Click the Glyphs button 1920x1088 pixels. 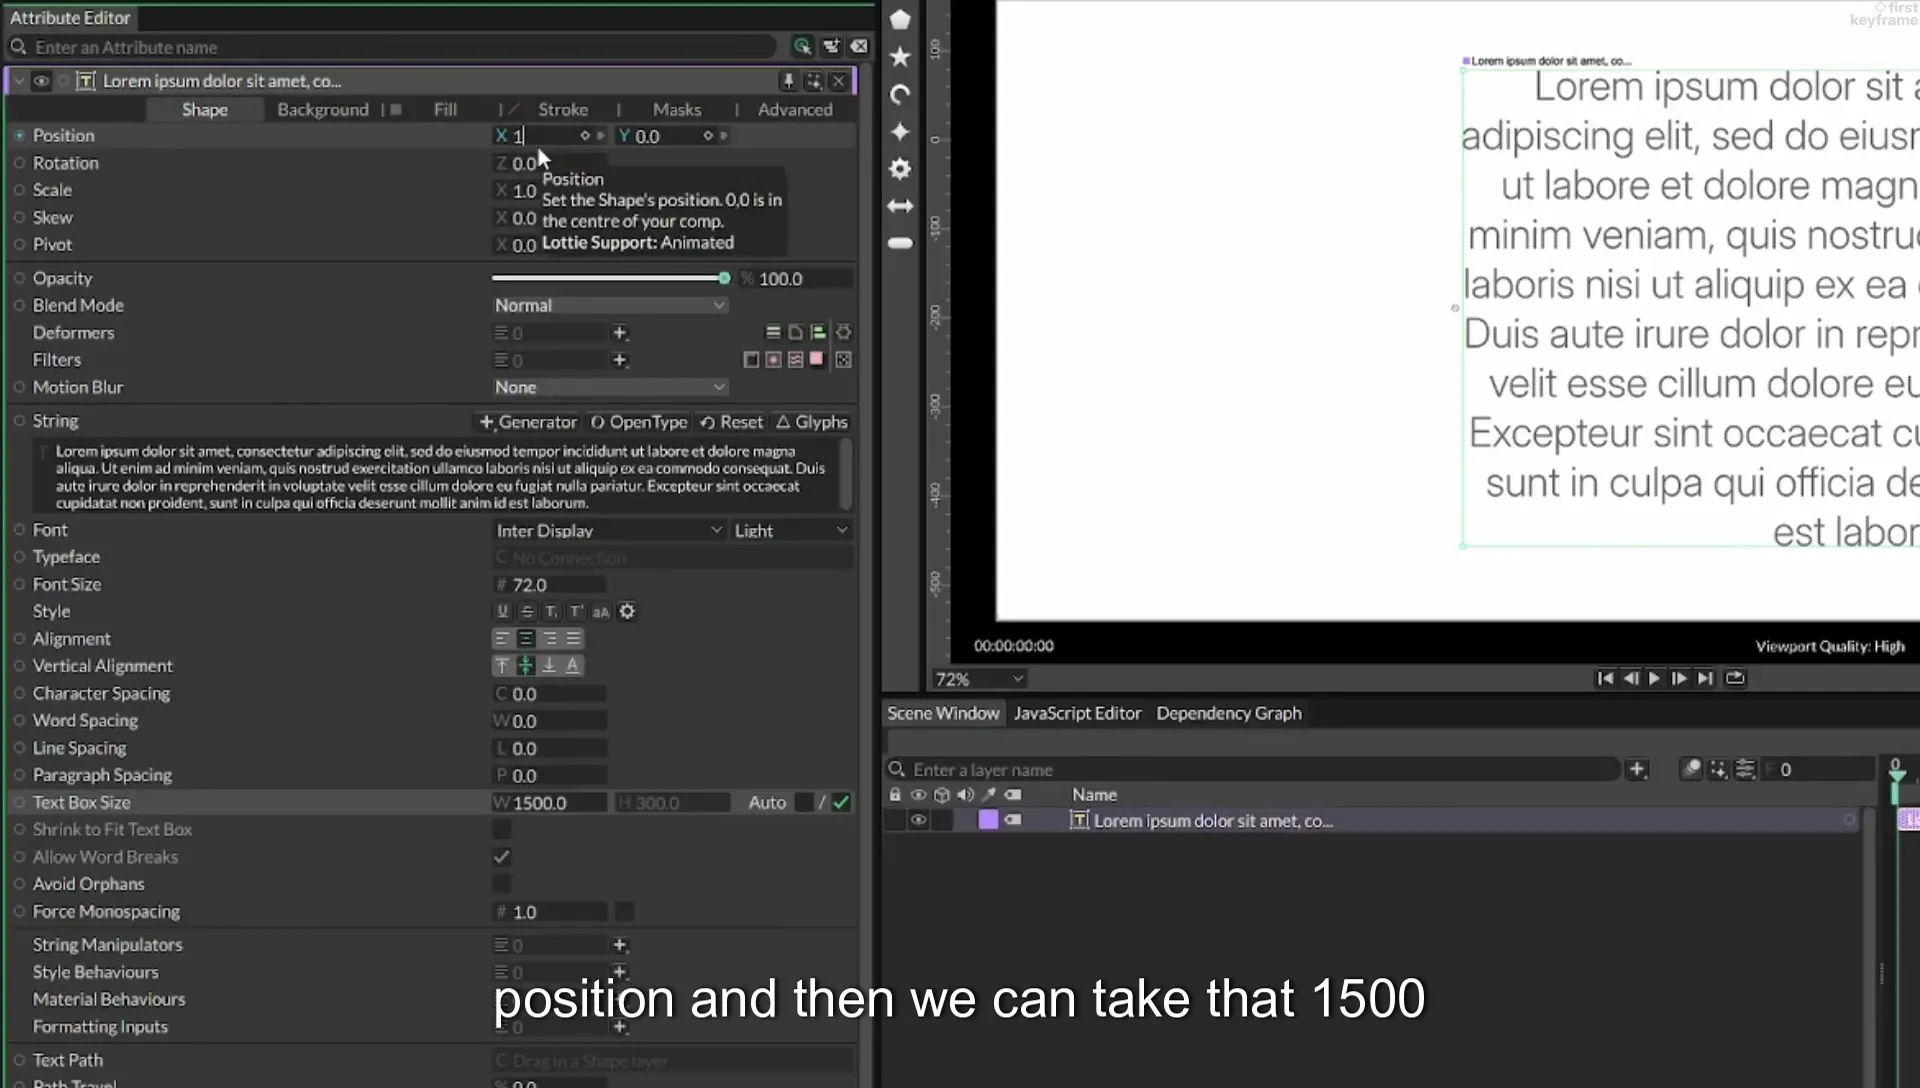(812, 422)
